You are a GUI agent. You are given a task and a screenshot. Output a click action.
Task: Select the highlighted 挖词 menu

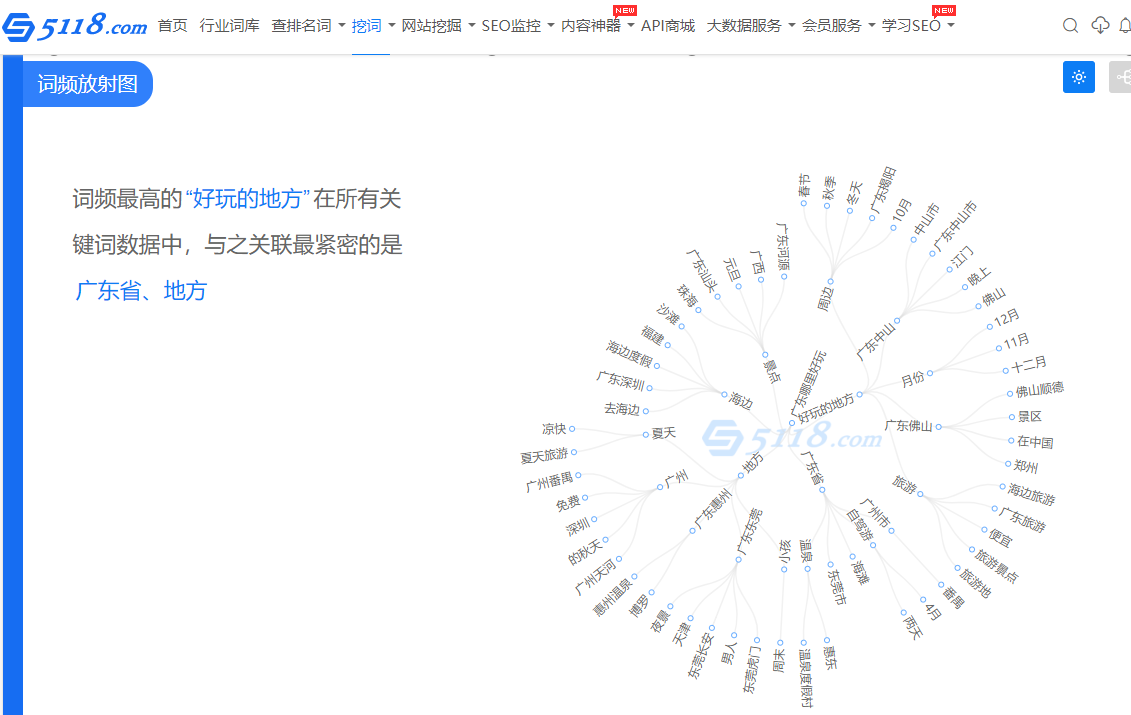coord(366,26)
